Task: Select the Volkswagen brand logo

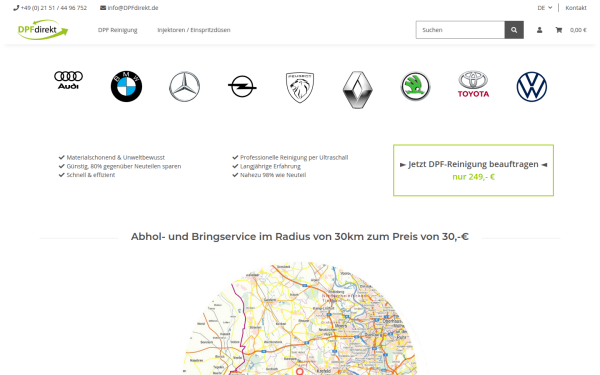Action: point(532,86)
